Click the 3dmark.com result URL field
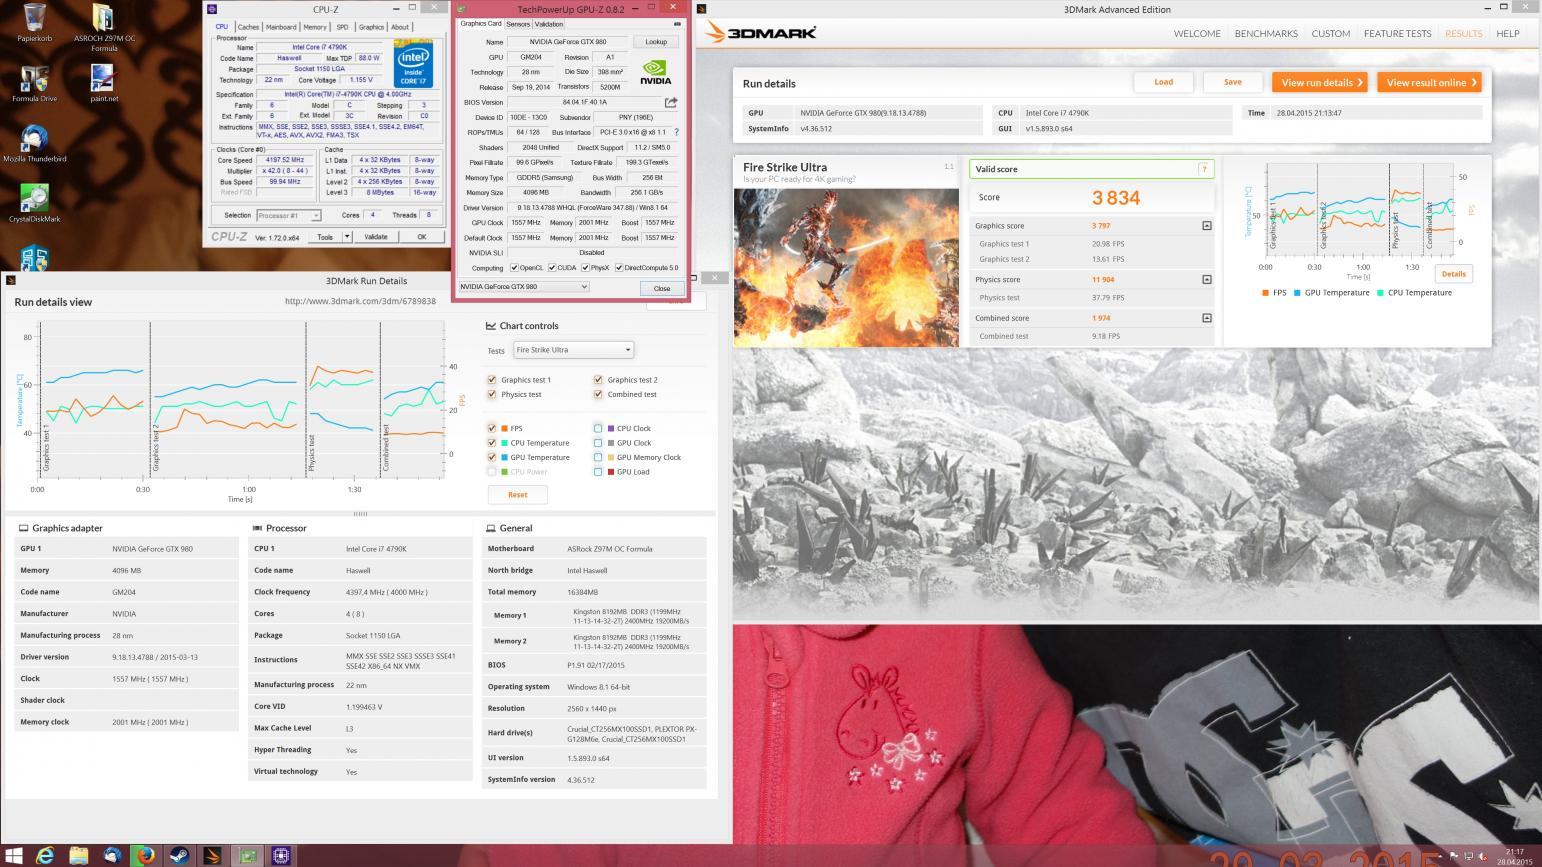The height and width of the screenshot is (867, 1542). (x=360, y=301)
